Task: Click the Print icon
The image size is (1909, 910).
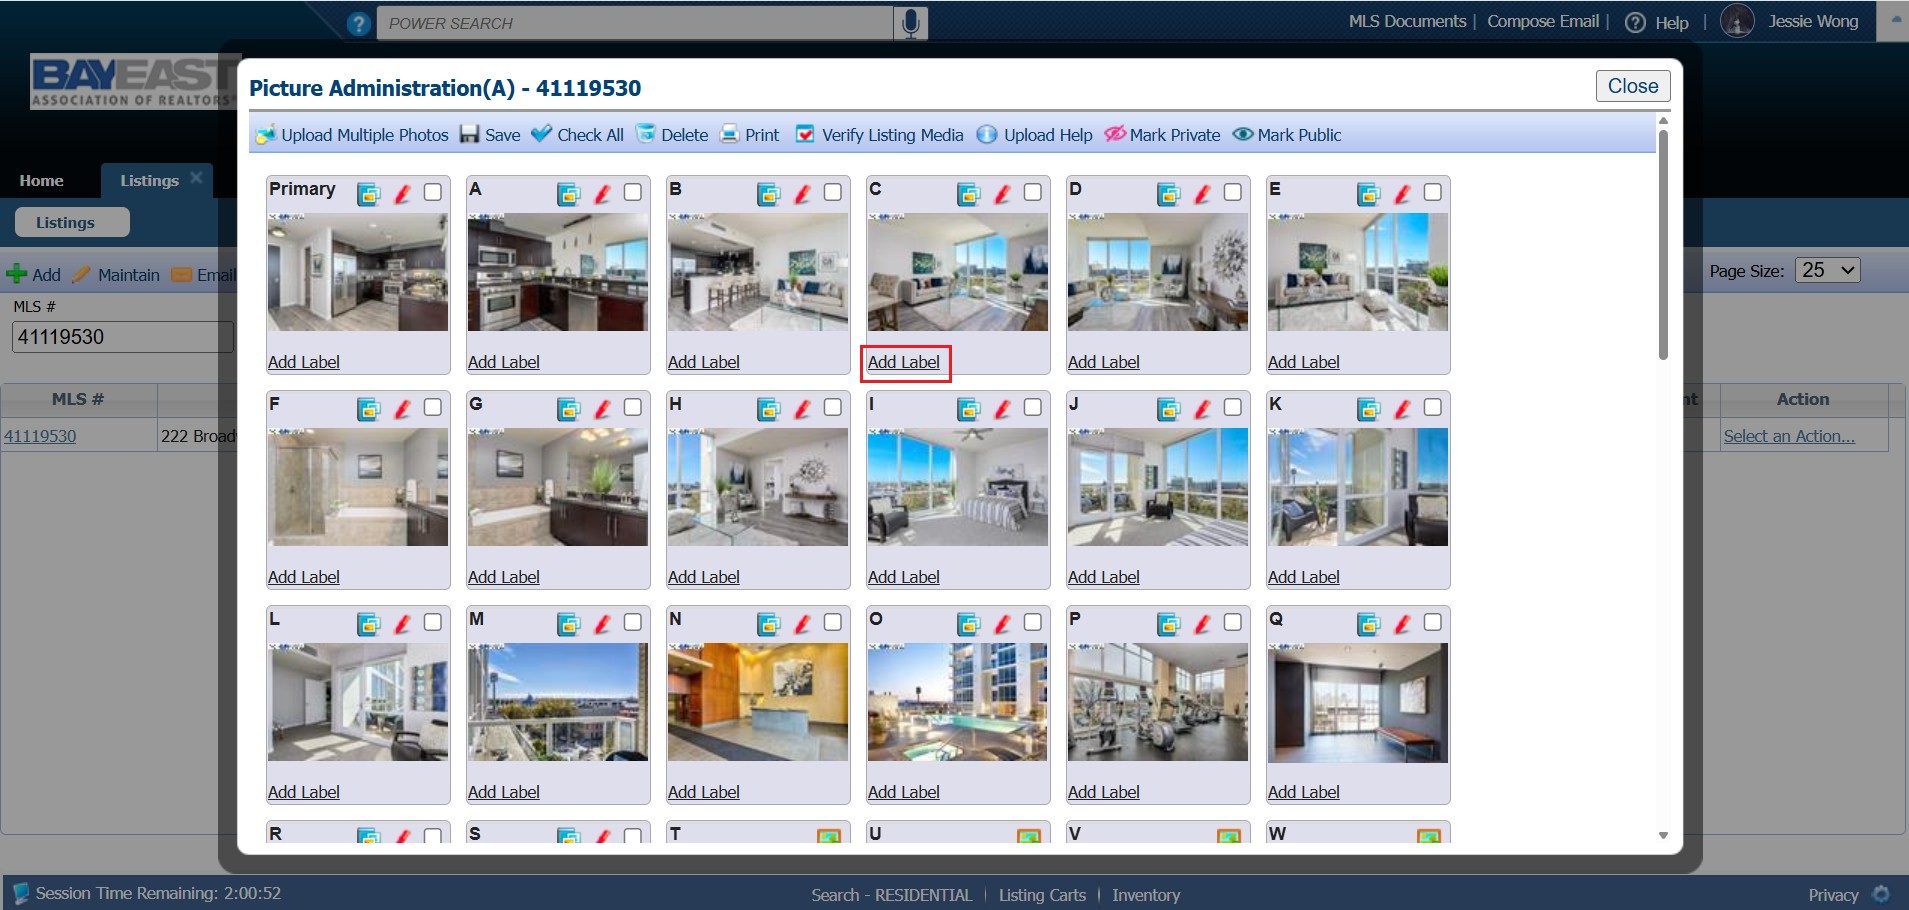Action: pos(729,134)
